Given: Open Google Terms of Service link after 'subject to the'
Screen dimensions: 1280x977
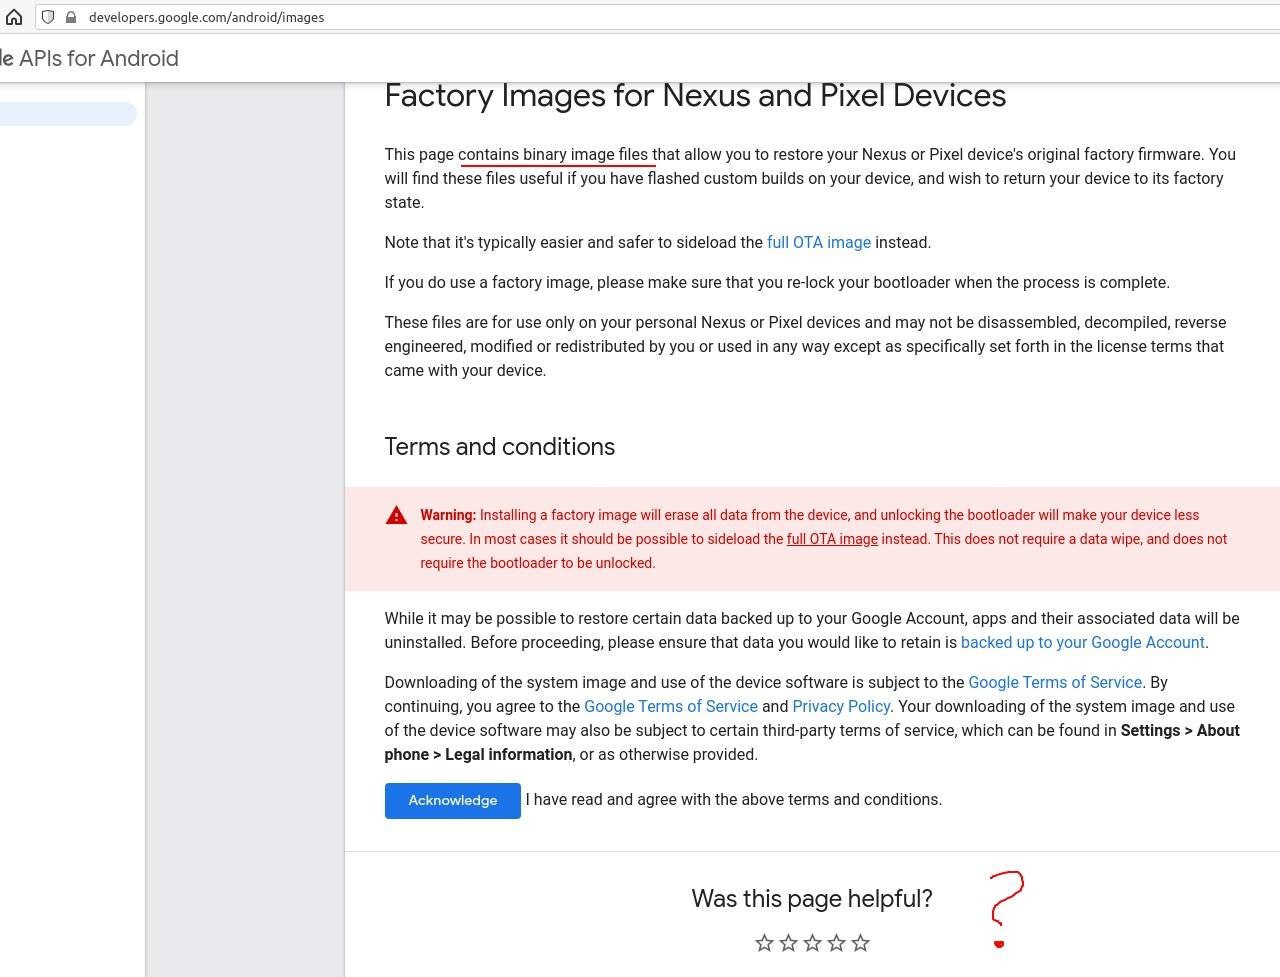Looking at the screenshot, I should tap(1055, 682).
